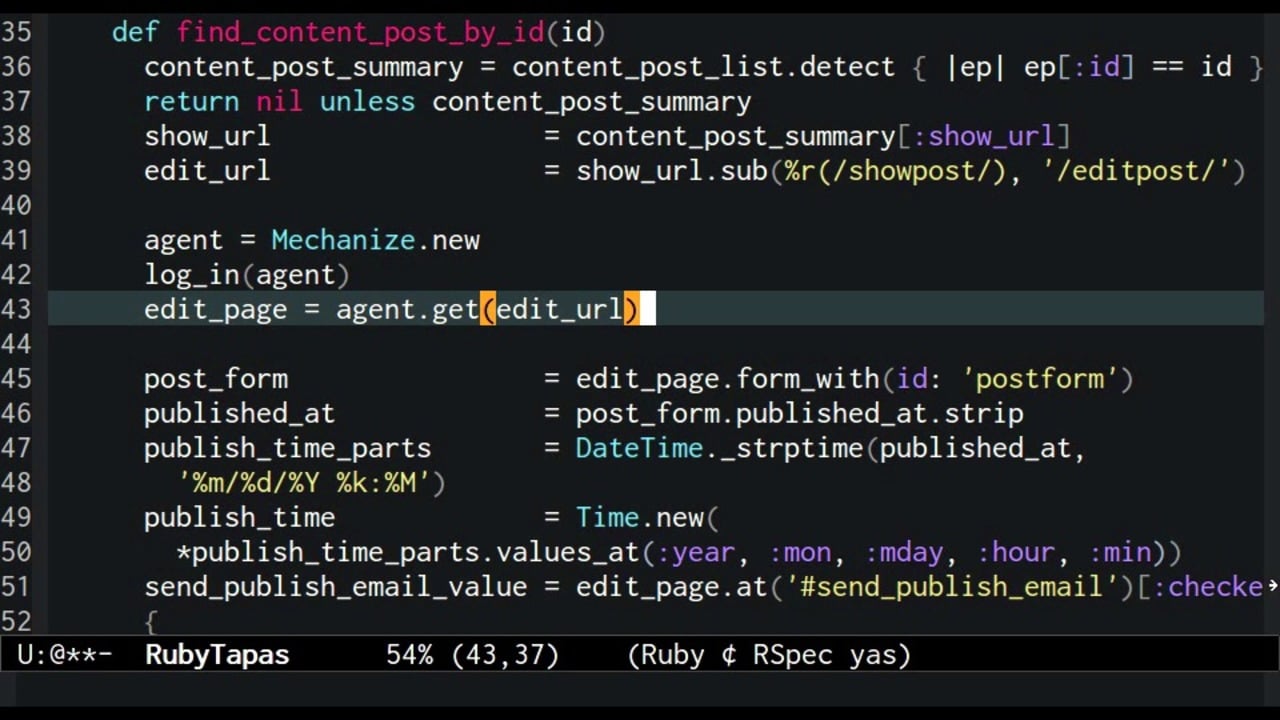Click the text cursor after edit_url parenthesis
Screen dimensions: 1280x720
646,309
